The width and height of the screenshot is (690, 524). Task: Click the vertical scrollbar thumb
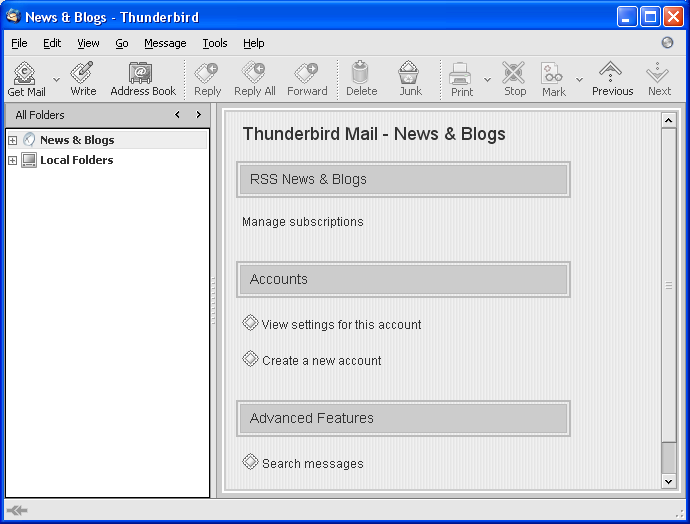[668, 286]
